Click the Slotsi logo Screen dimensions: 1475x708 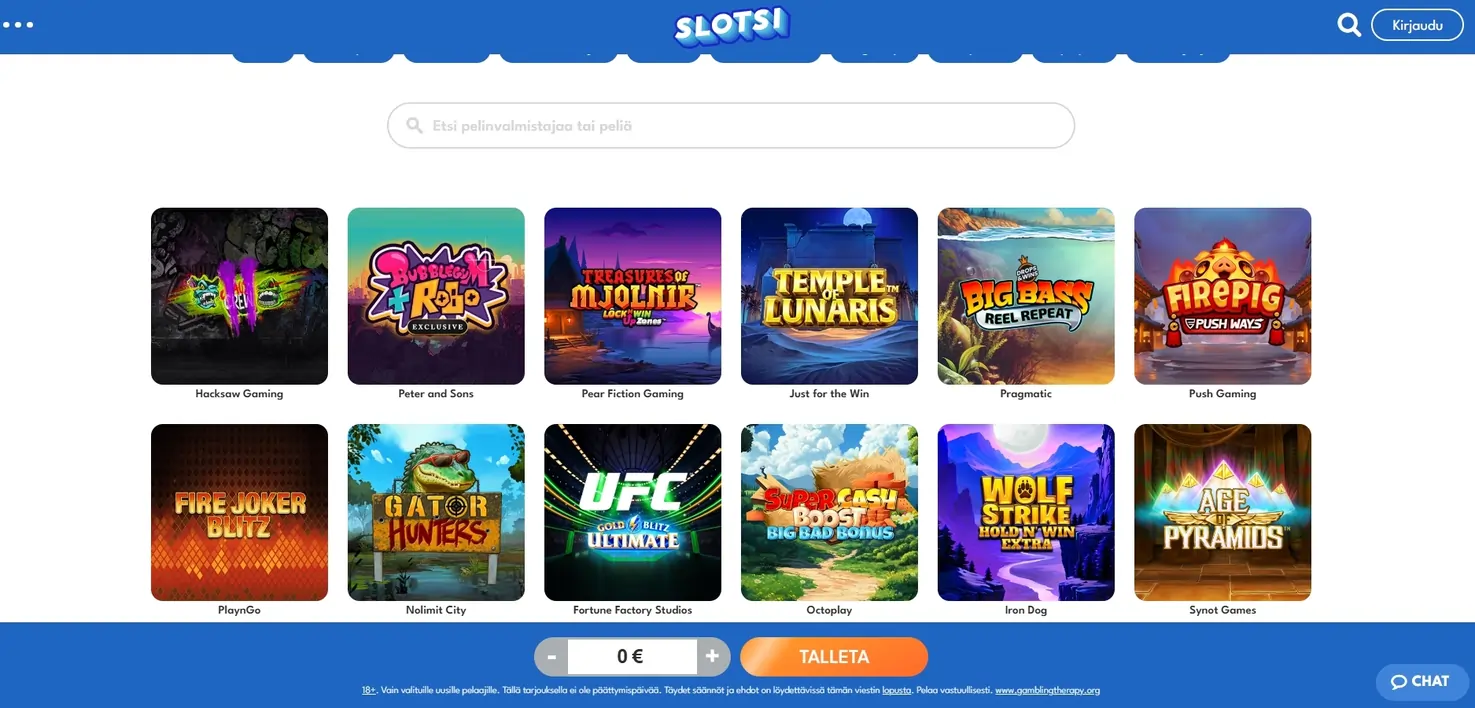coord(732,27)
